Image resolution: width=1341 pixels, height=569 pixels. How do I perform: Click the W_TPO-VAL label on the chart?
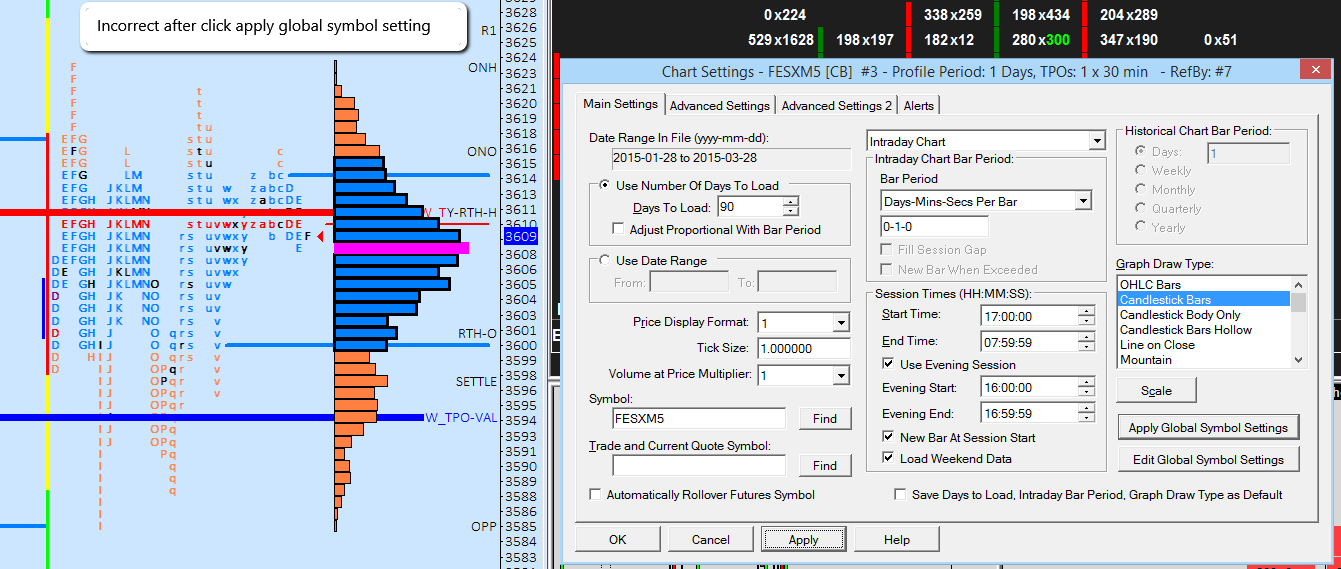pos(463,418)
